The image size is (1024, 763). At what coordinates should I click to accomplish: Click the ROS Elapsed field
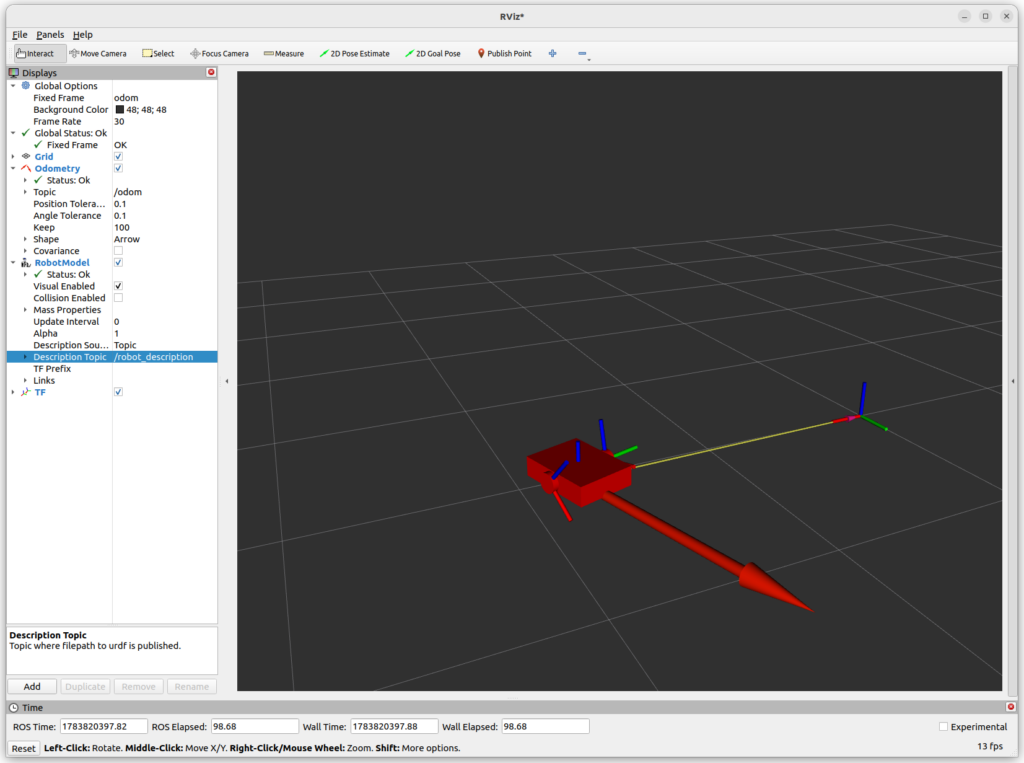255,726
